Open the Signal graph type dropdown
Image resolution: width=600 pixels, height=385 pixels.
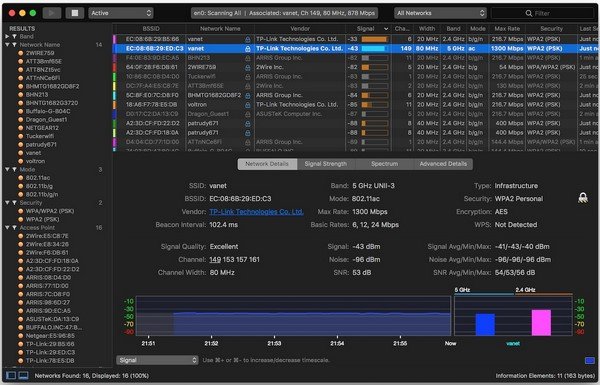[x=157, y=360]
